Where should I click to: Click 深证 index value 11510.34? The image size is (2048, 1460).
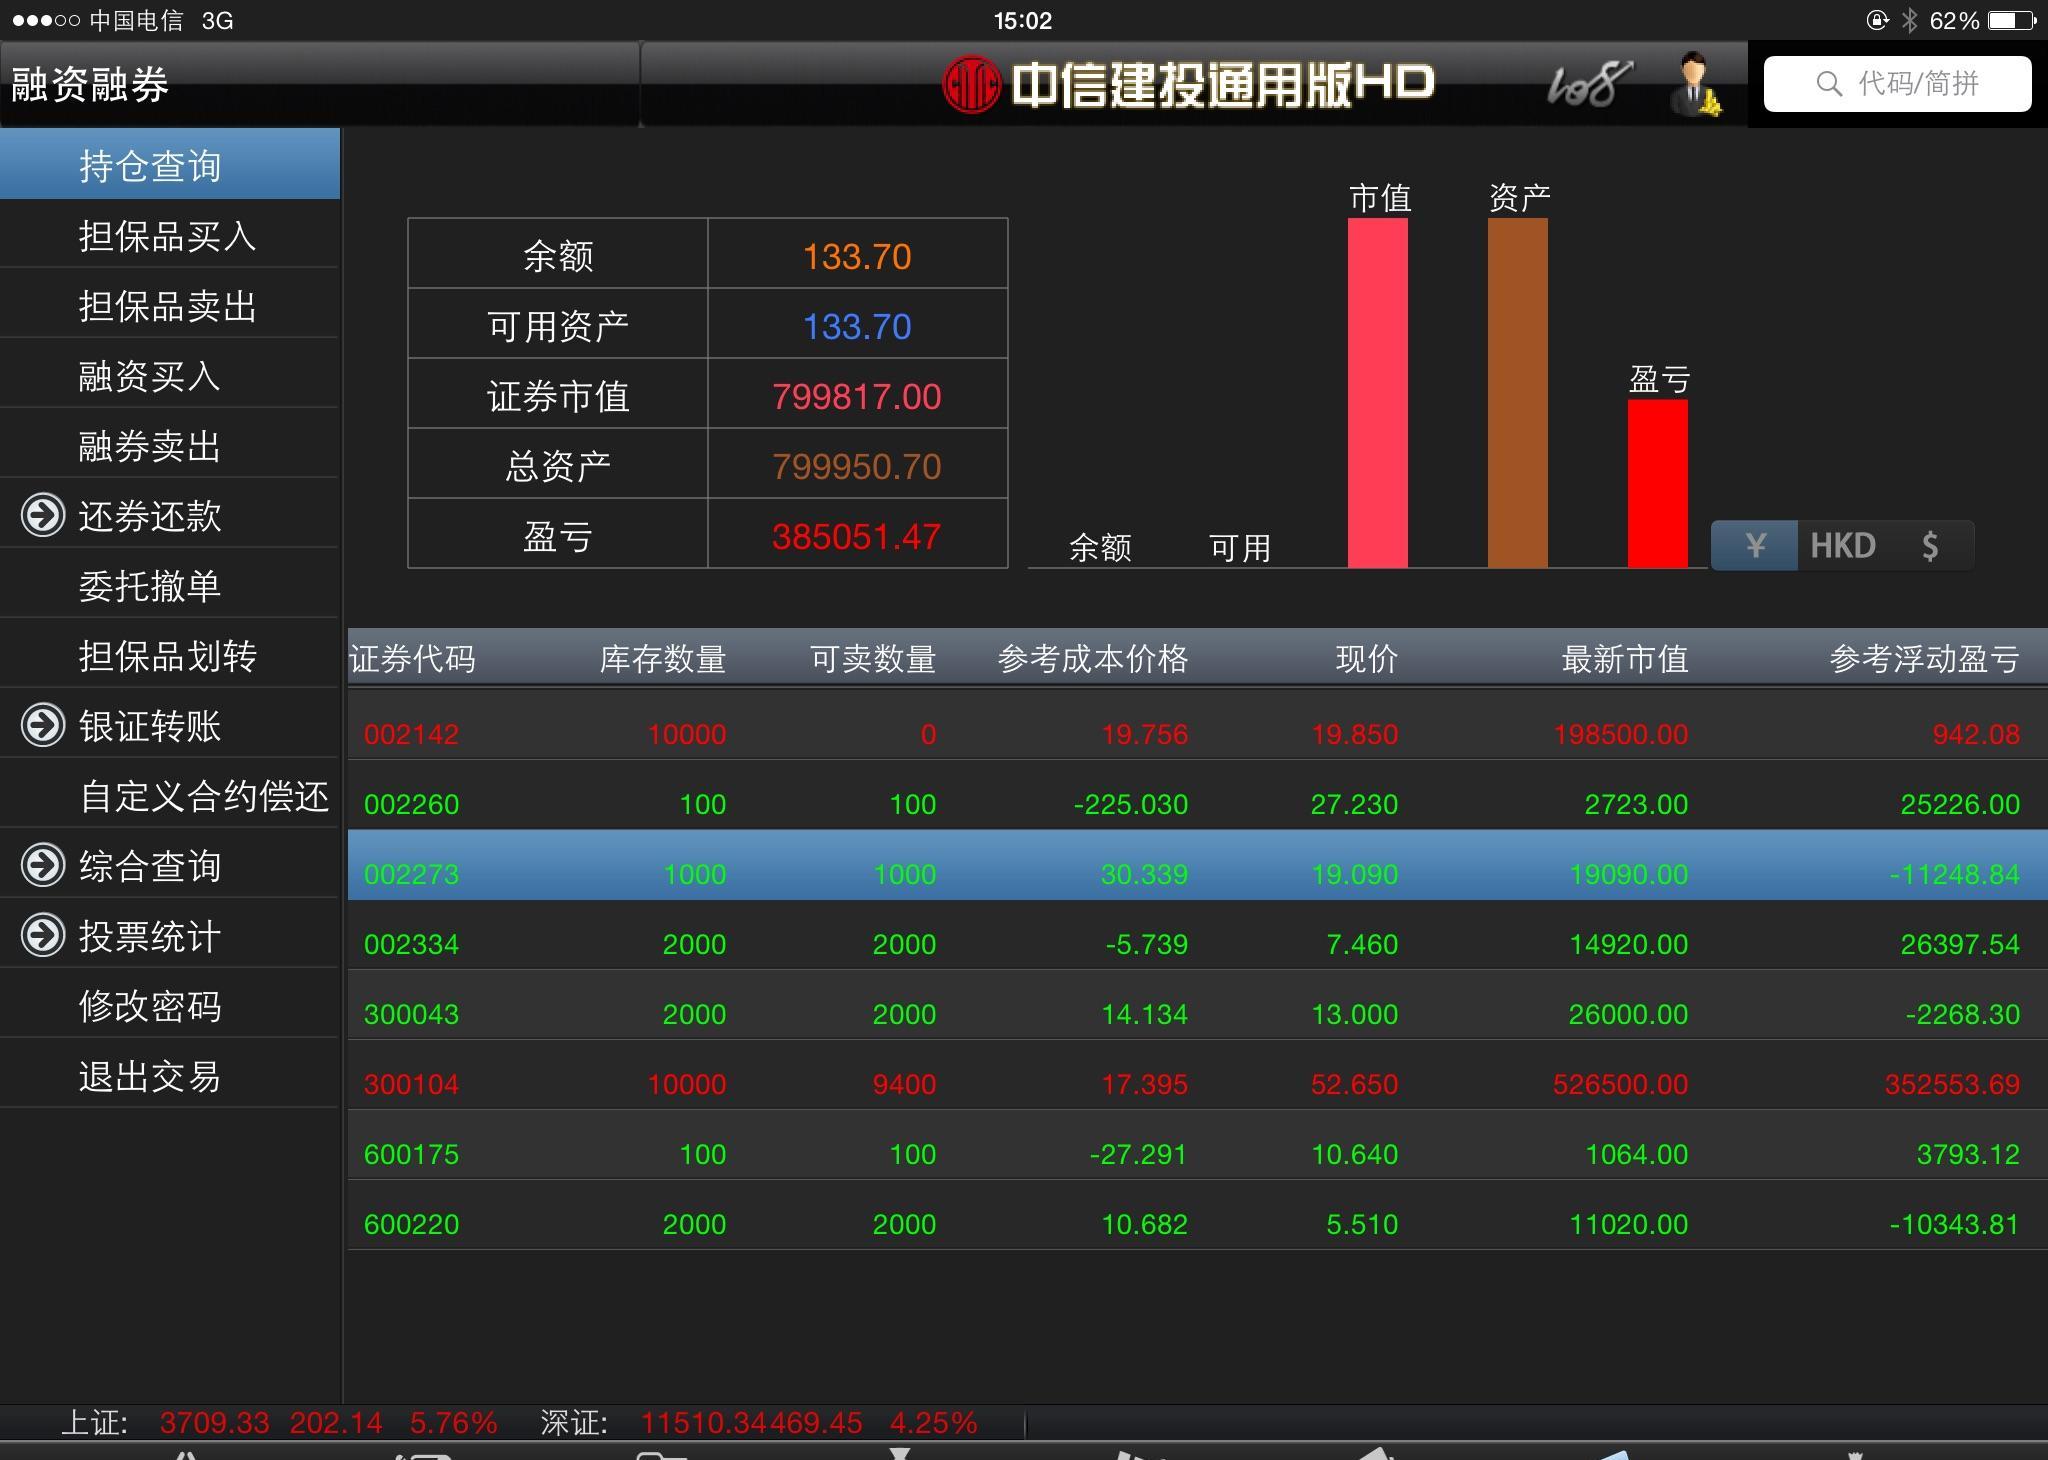(x=704, y=1423)
